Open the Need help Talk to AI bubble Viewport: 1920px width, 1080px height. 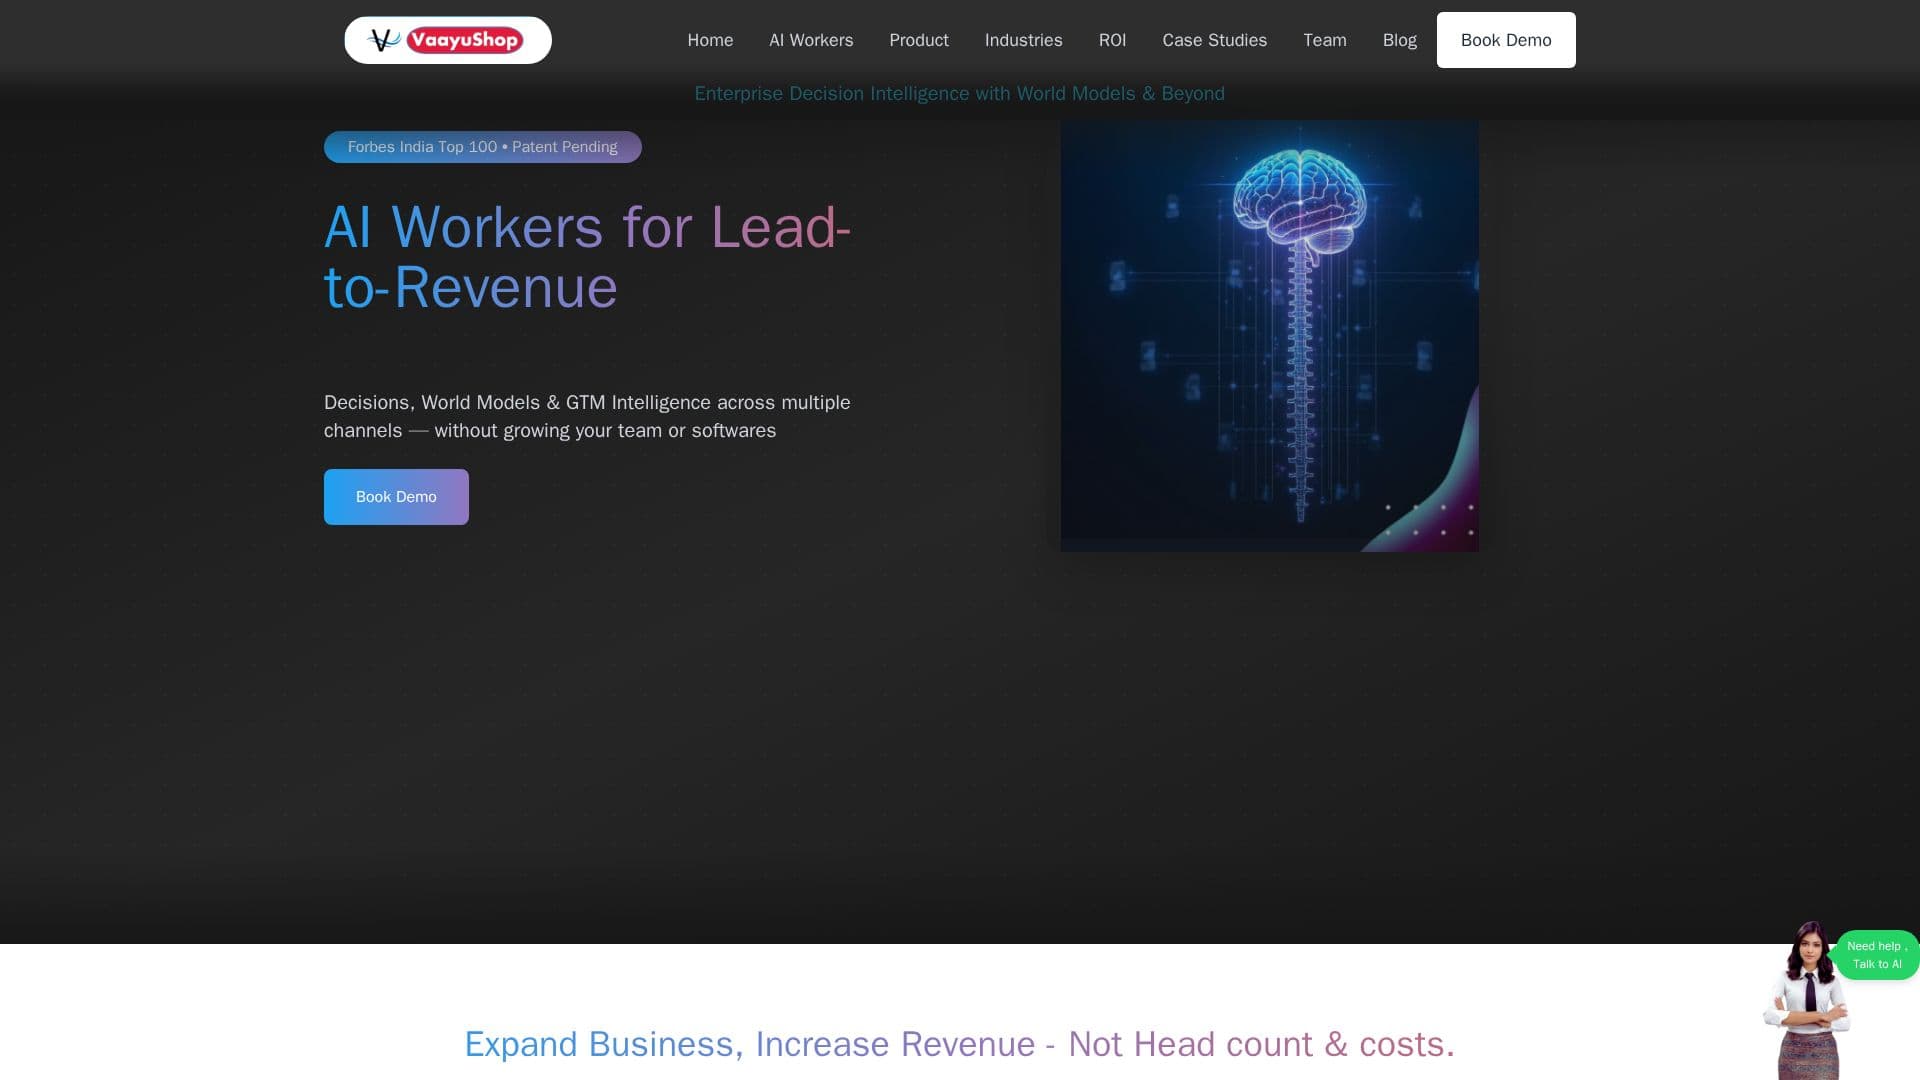(x=1876, y=955)
